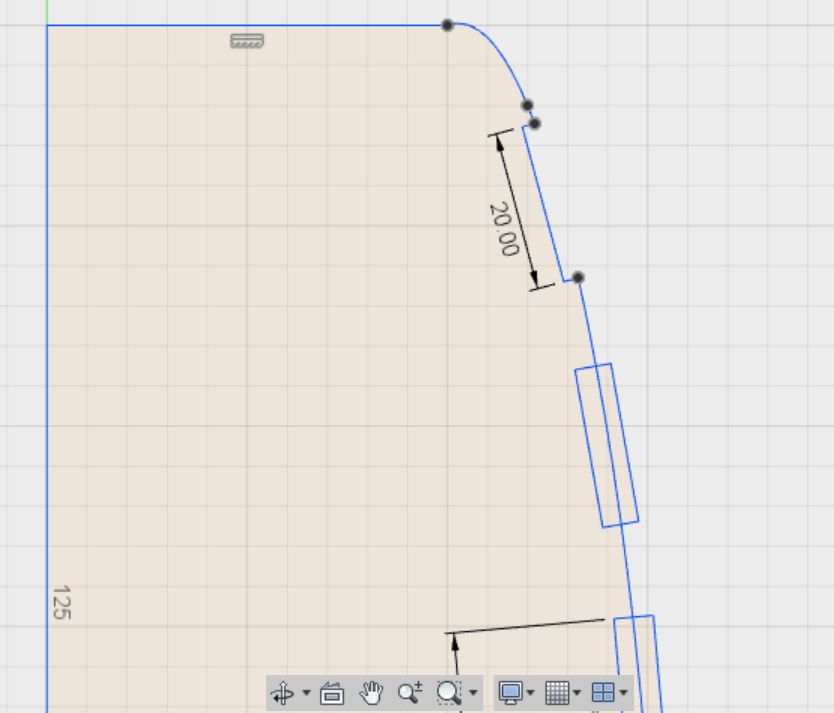The image size is (834, 713).
Task: Select the upper blue rectangle on slanted edge
Action: tap(607, 446)
